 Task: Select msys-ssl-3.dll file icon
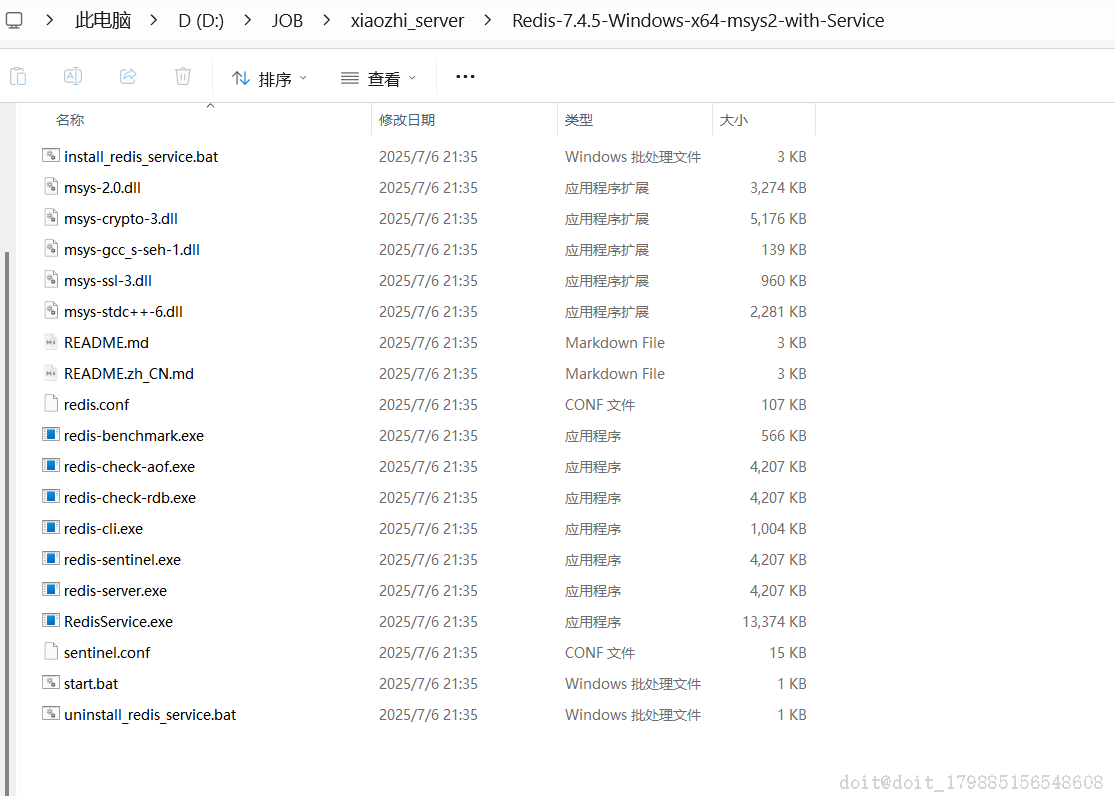click(x=50, y=279)
